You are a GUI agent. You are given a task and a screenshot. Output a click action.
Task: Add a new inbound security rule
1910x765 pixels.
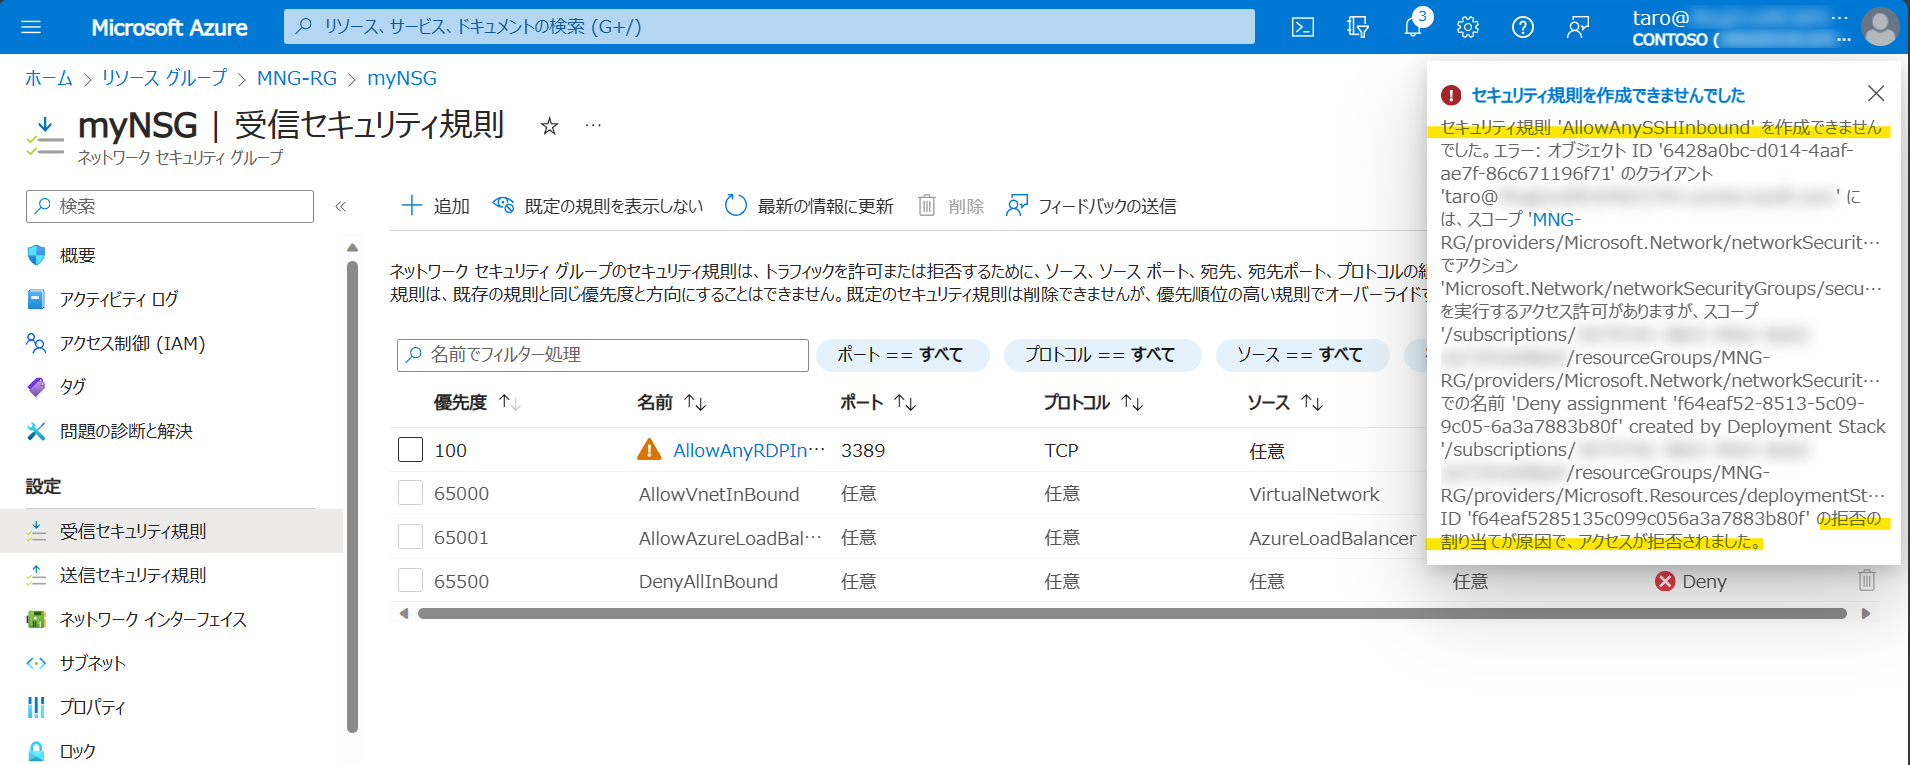pos(435,206)
